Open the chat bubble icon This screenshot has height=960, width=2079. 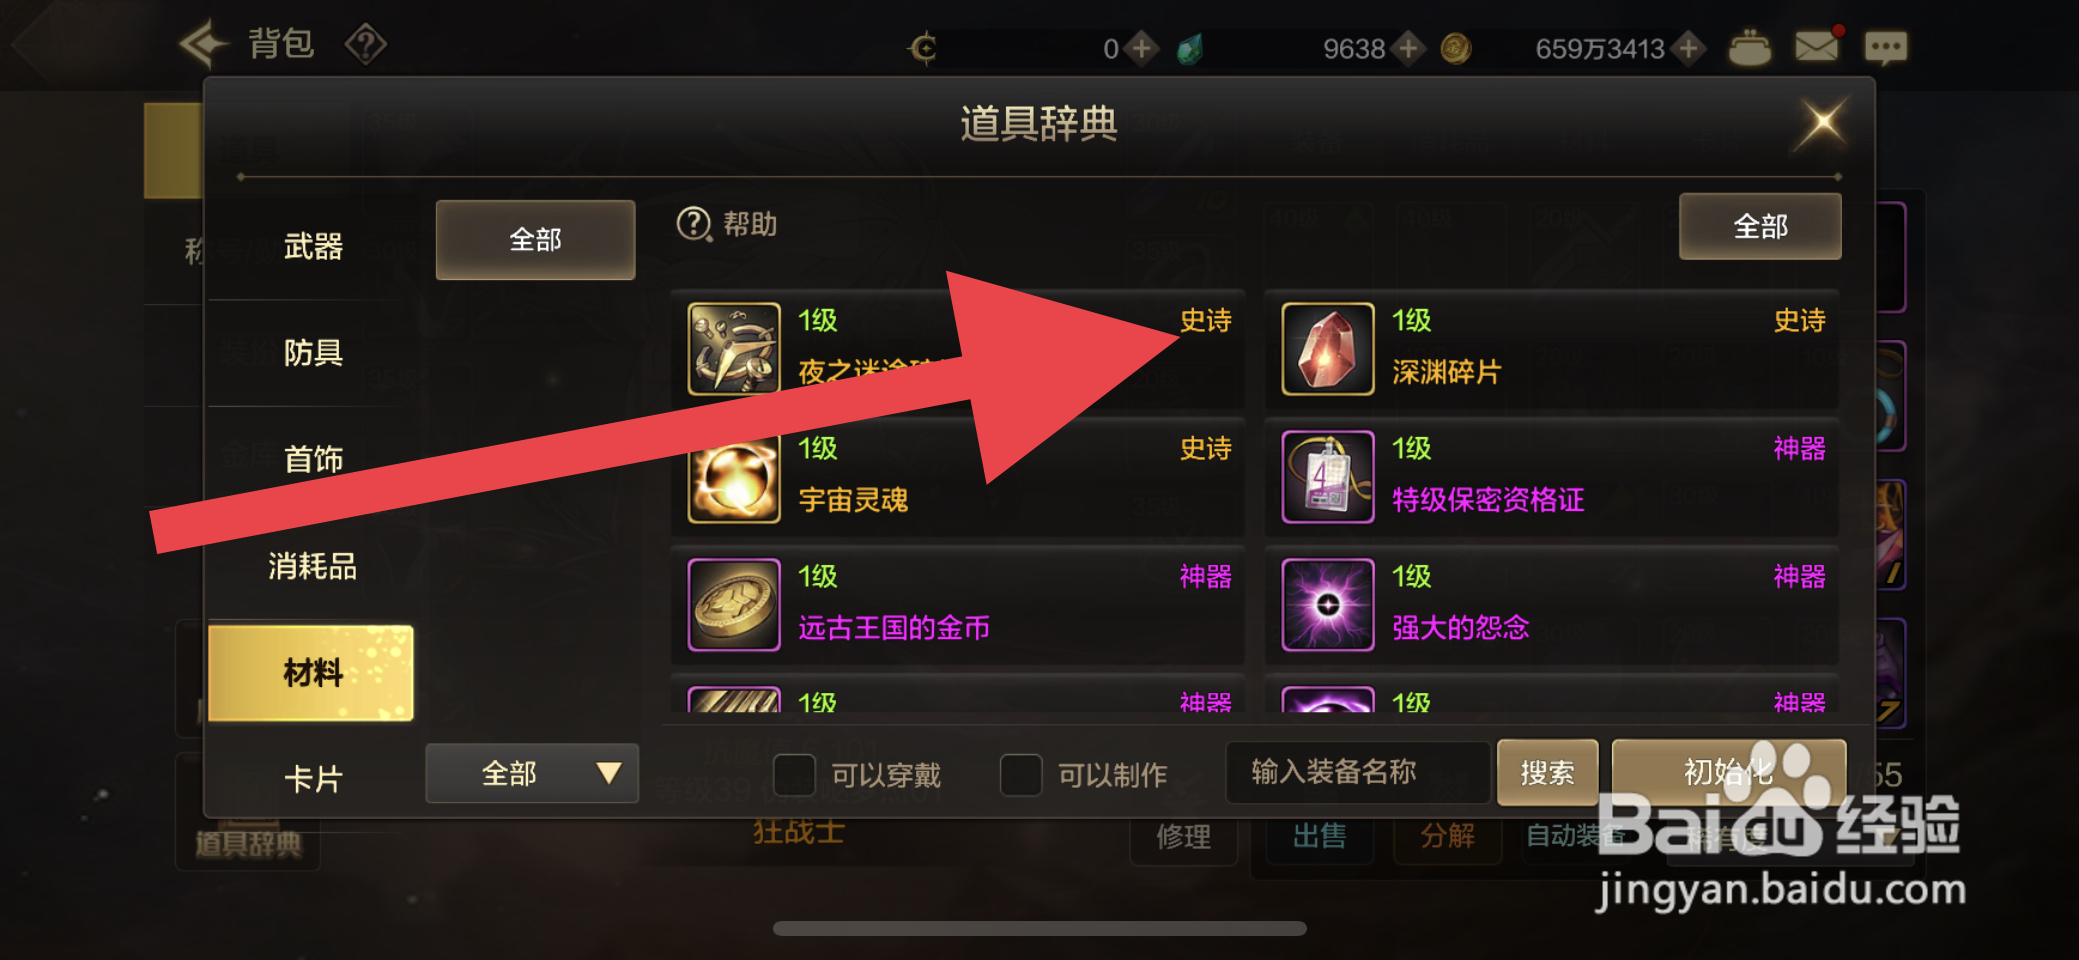click(1885, 47)
